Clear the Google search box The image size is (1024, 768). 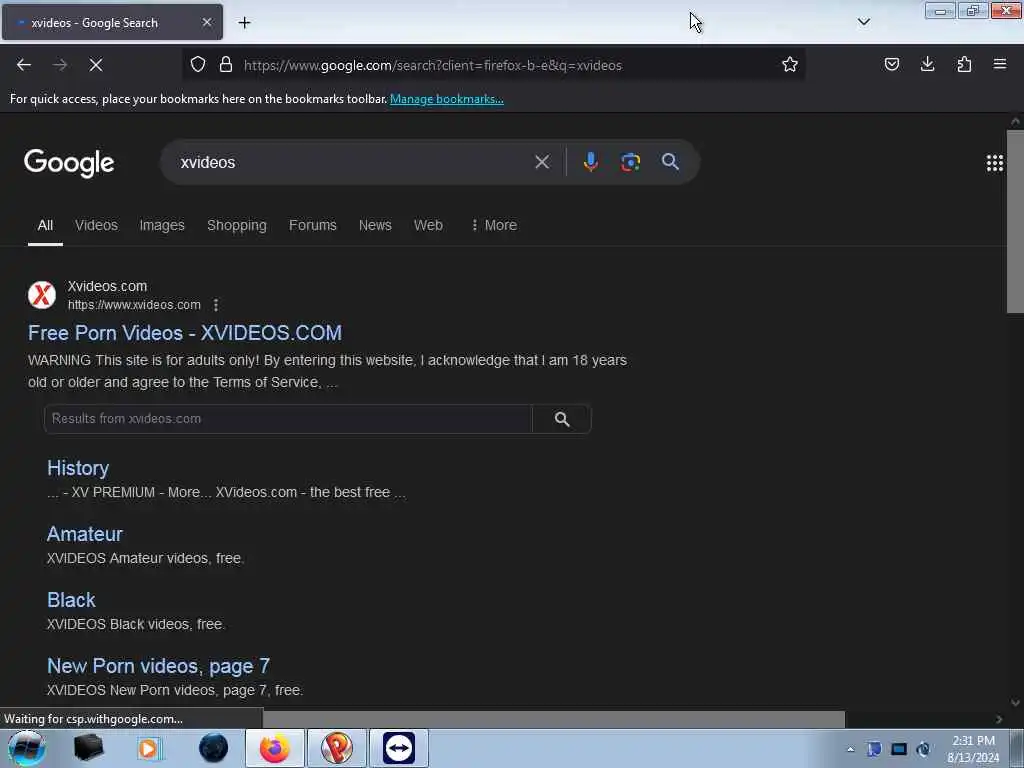pos(542,162)
